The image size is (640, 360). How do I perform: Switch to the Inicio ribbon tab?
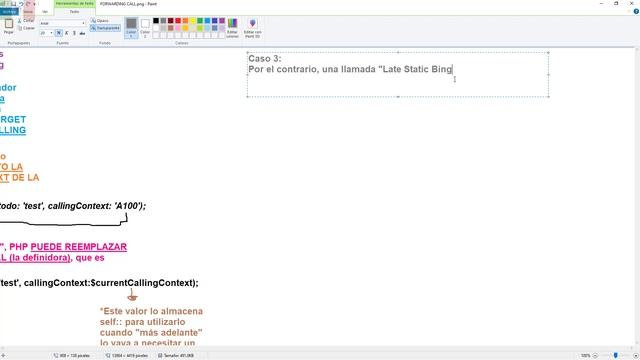tap(28, 11)
